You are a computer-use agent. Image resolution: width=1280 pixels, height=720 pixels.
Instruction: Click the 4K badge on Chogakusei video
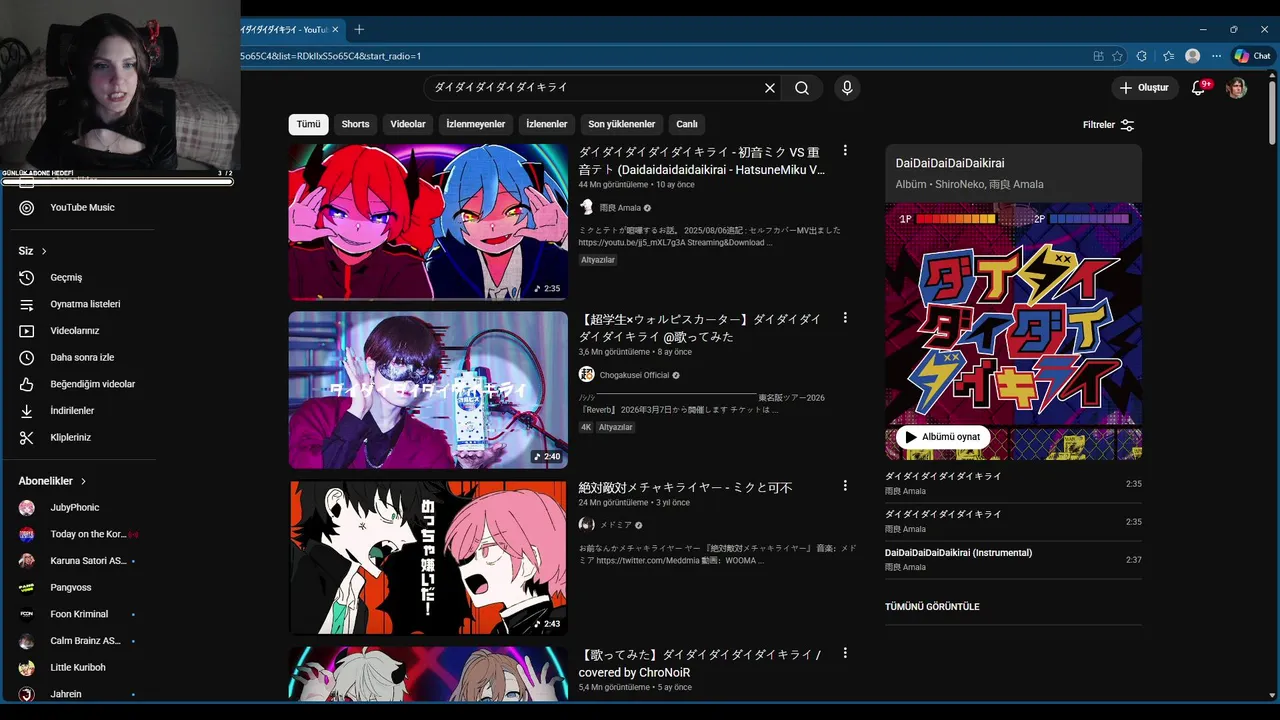586,427
